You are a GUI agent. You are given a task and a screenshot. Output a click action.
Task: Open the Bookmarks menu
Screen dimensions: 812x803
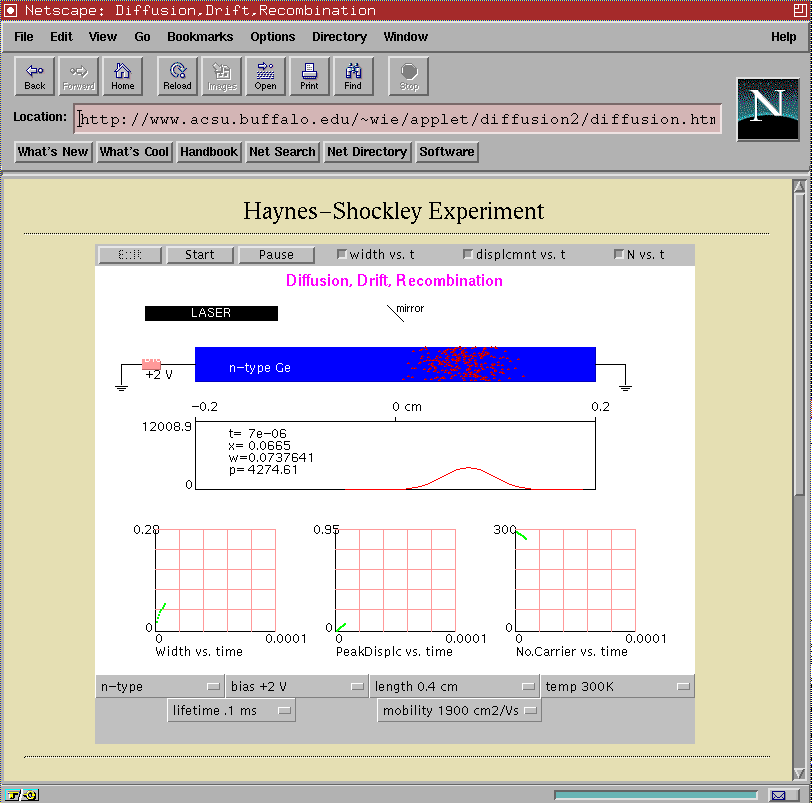(x=200, y=37)
